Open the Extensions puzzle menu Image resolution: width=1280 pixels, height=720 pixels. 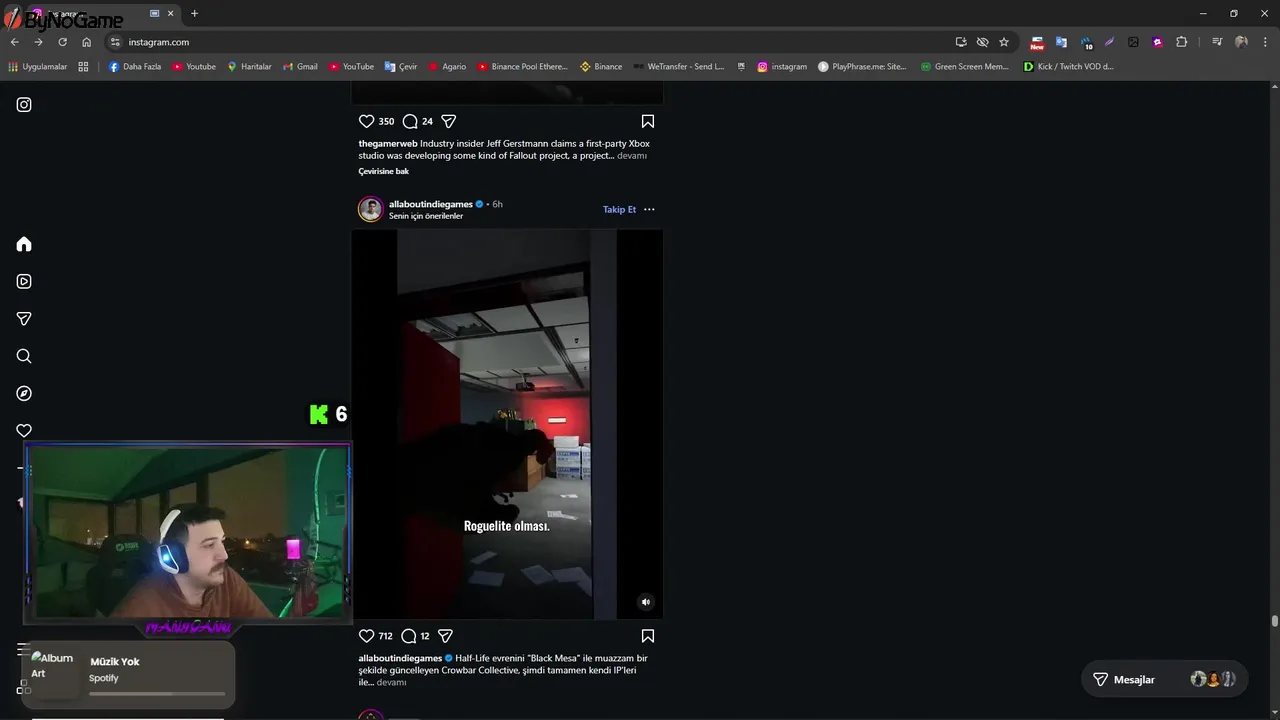[1181, 42]
